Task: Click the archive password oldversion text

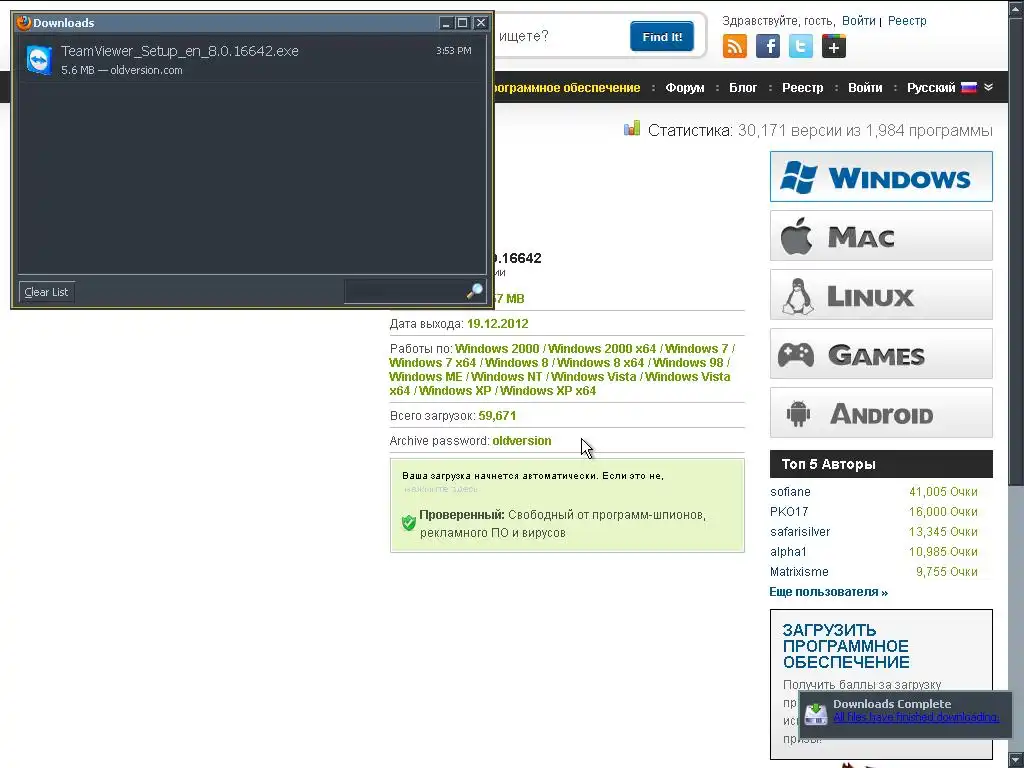Action: pyautogui.click(x=522, y=441)
